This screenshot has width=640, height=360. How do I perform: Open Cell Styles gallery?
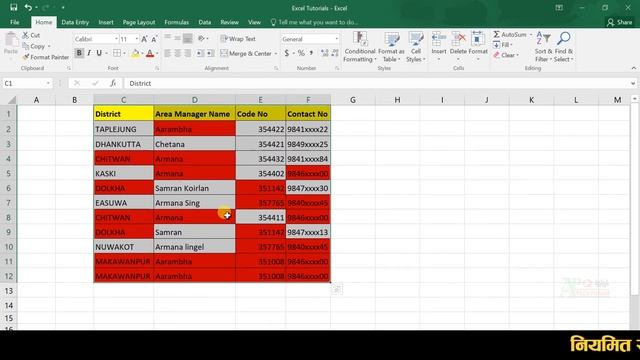click(416, 47)
